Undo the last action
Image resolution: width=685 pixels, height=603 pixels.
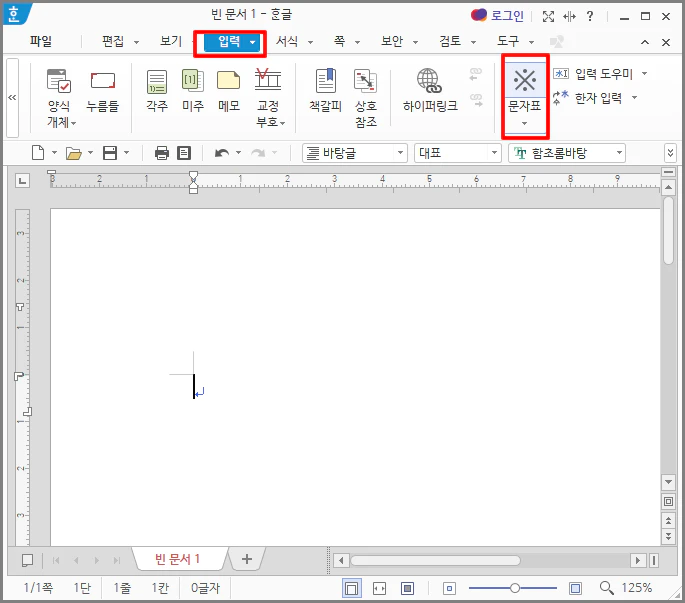[x=222, y=153]
